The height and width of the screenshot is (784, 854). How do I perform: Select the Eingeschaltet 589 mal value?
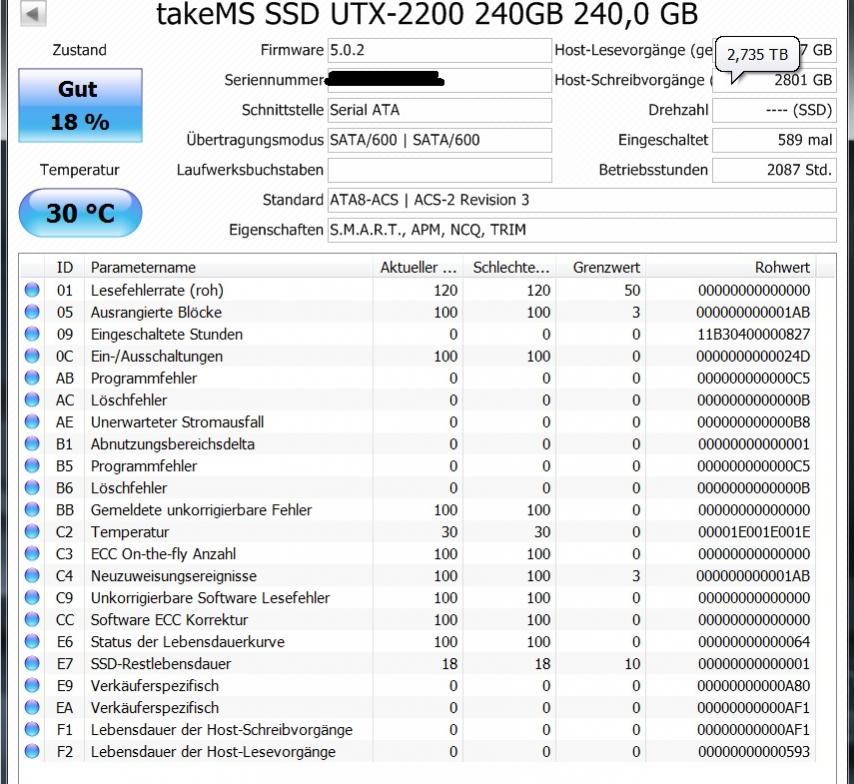click(774, 140)
